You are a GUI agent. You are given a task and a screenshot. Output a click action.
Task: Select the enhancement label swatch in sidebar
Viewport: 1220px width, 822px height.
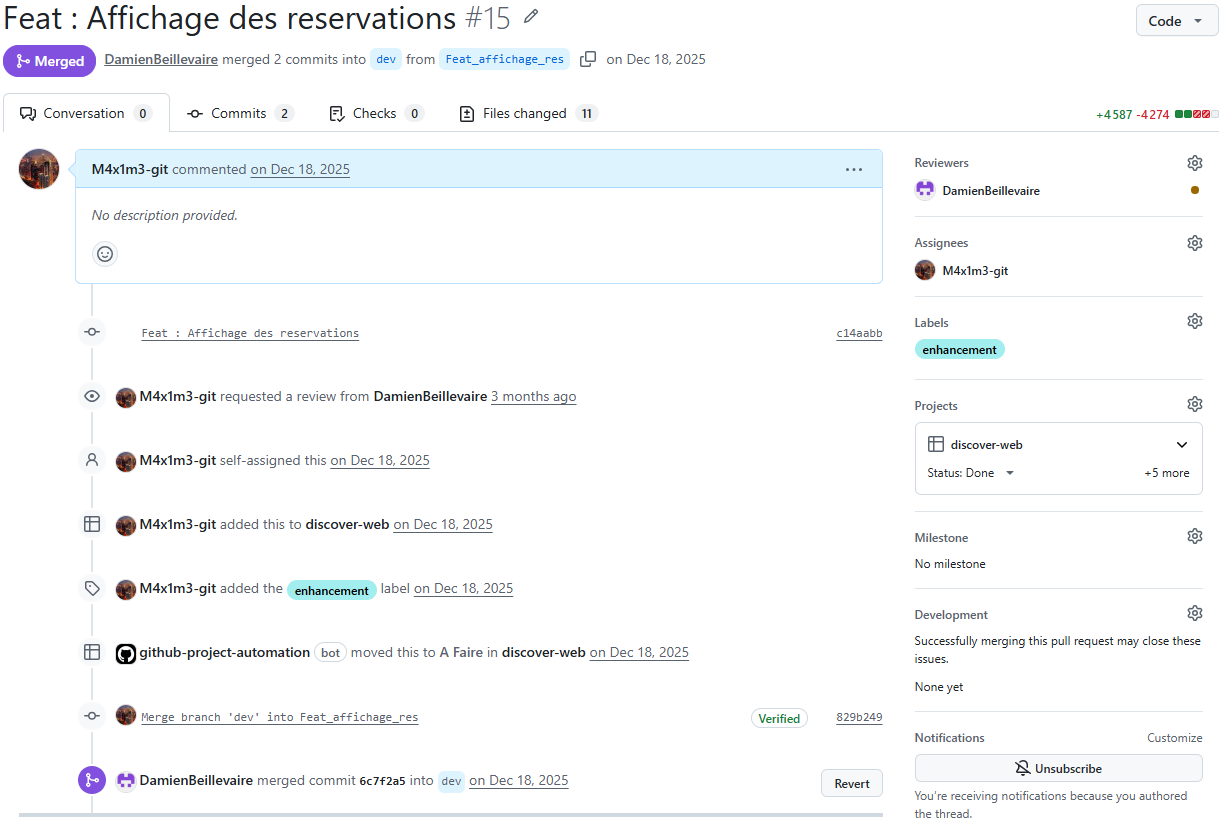click(x=959, y=349)
